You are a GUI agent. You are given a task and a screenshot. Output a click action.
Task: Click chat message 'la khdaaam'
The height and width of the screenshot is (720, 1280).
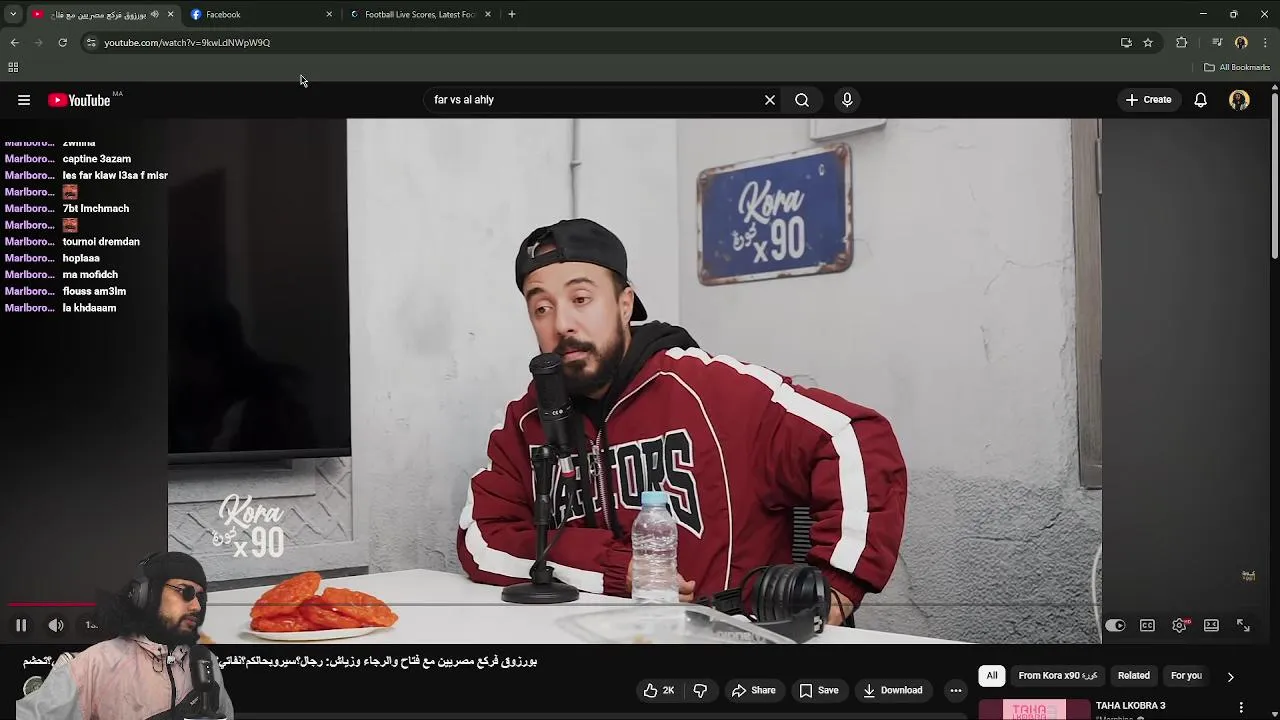point(89,308)
